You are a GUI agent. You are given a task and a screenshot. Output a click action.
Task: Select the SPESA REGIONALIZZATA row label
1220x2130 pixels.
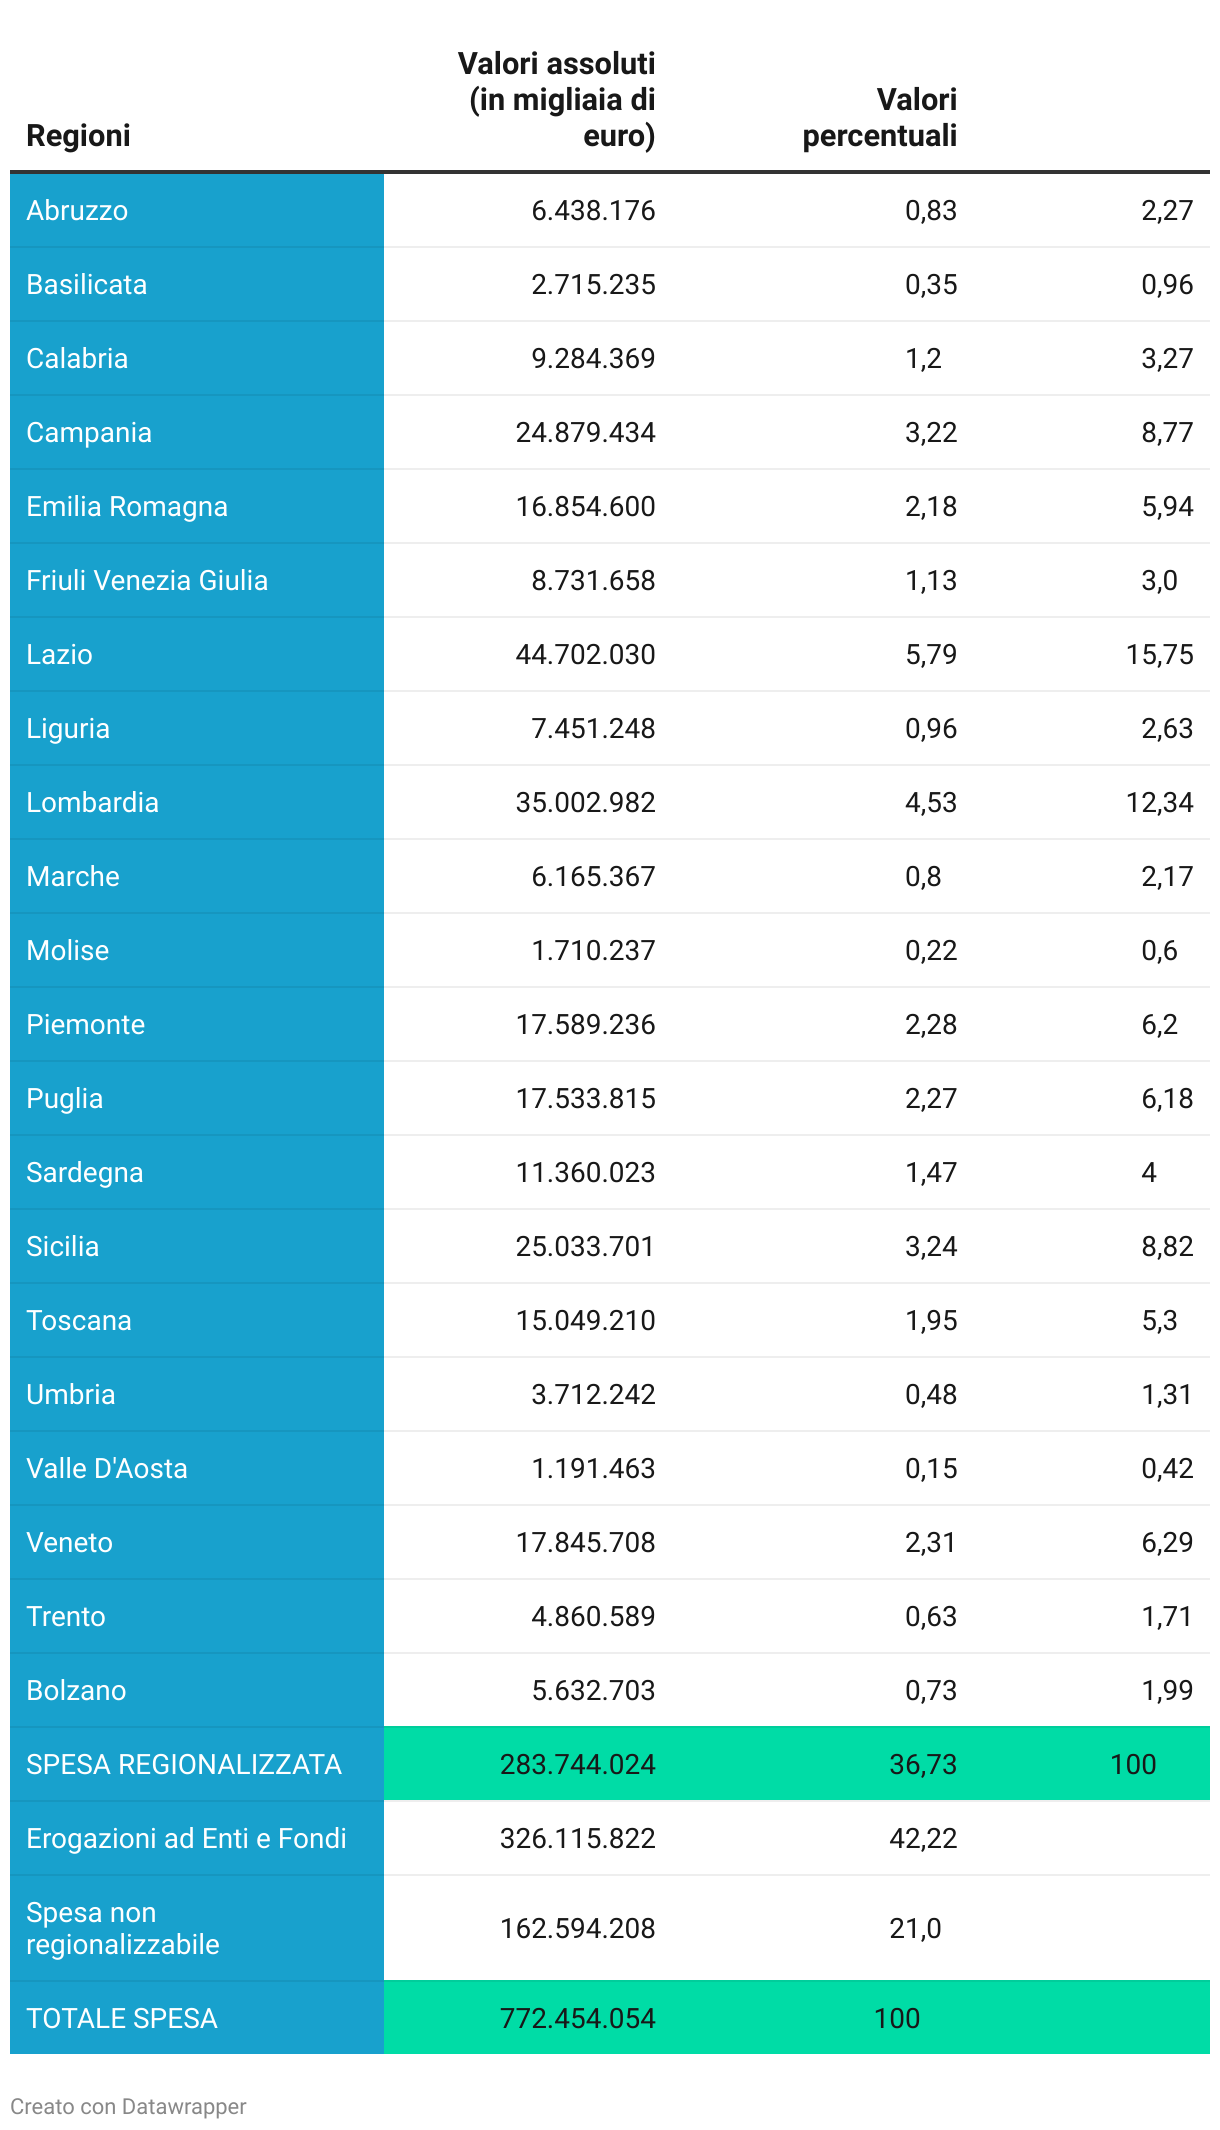click(184, 1765)
